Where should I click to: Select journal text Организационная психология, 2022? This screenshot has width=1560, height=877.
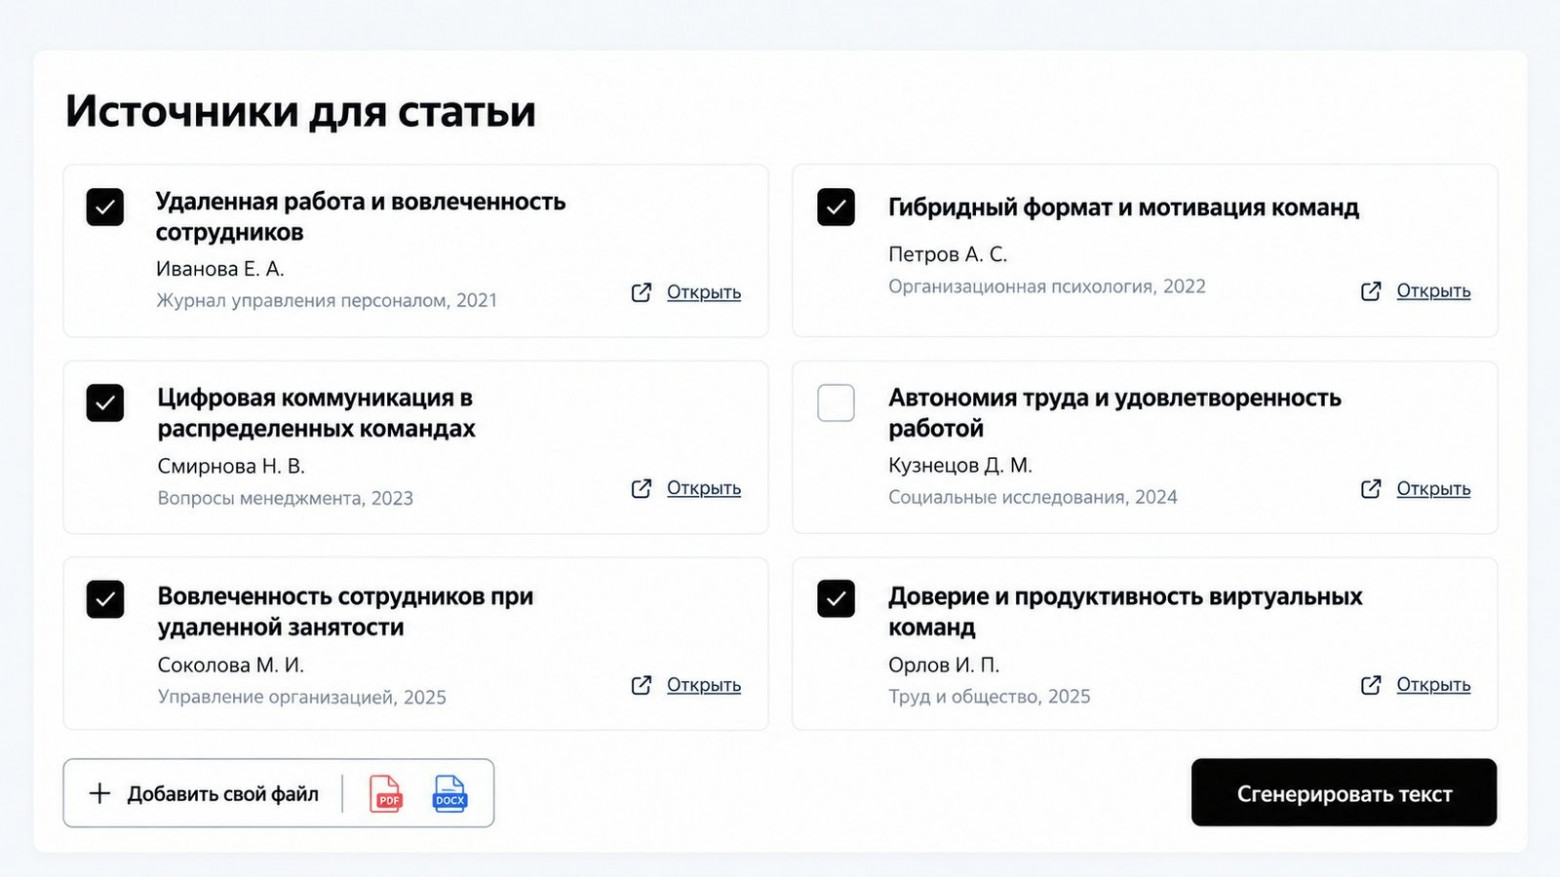(1047, 286)
